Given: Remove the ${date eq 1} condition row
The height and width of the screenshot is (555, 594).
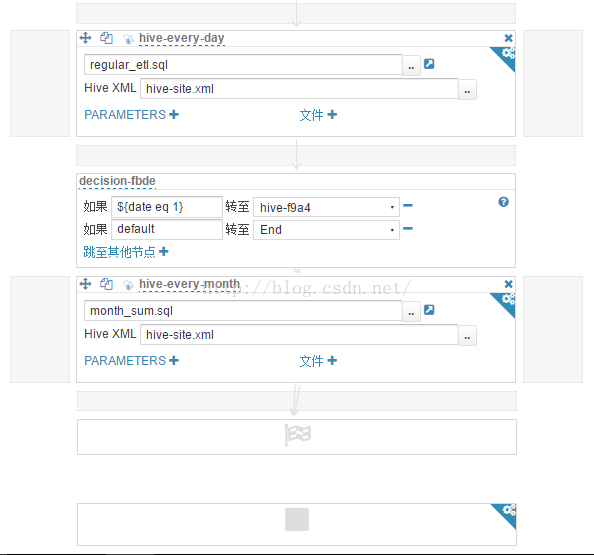Looking at the screenshot, I should [408, 206].
